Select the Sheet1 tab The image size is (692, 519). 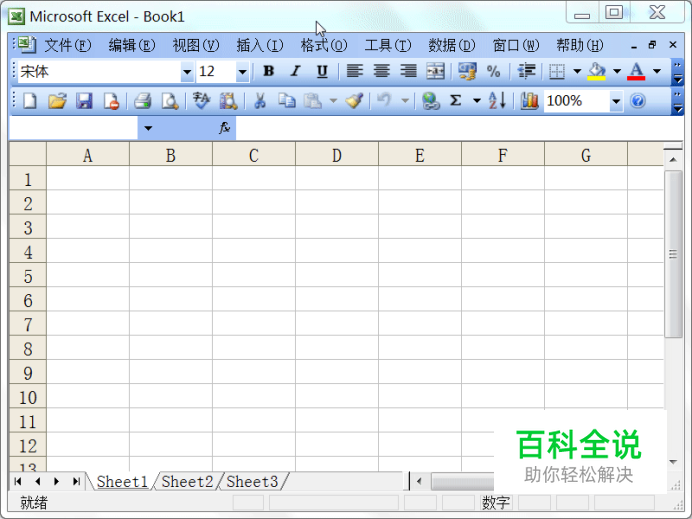122,481
